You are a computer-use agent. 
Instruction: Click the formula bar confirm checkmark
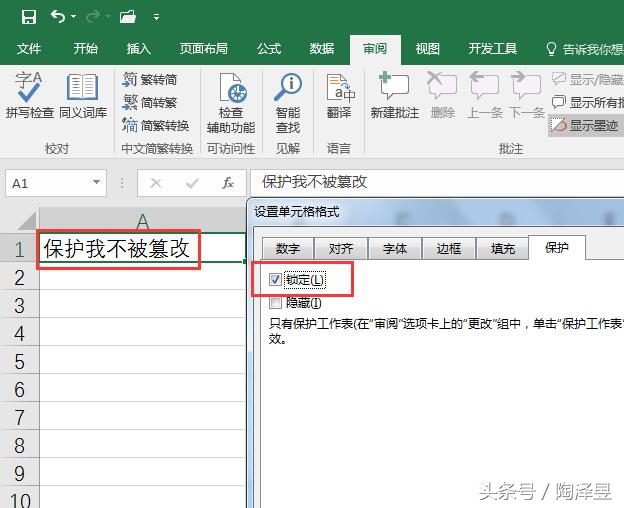pyautogui.click(x=192, y=183)
